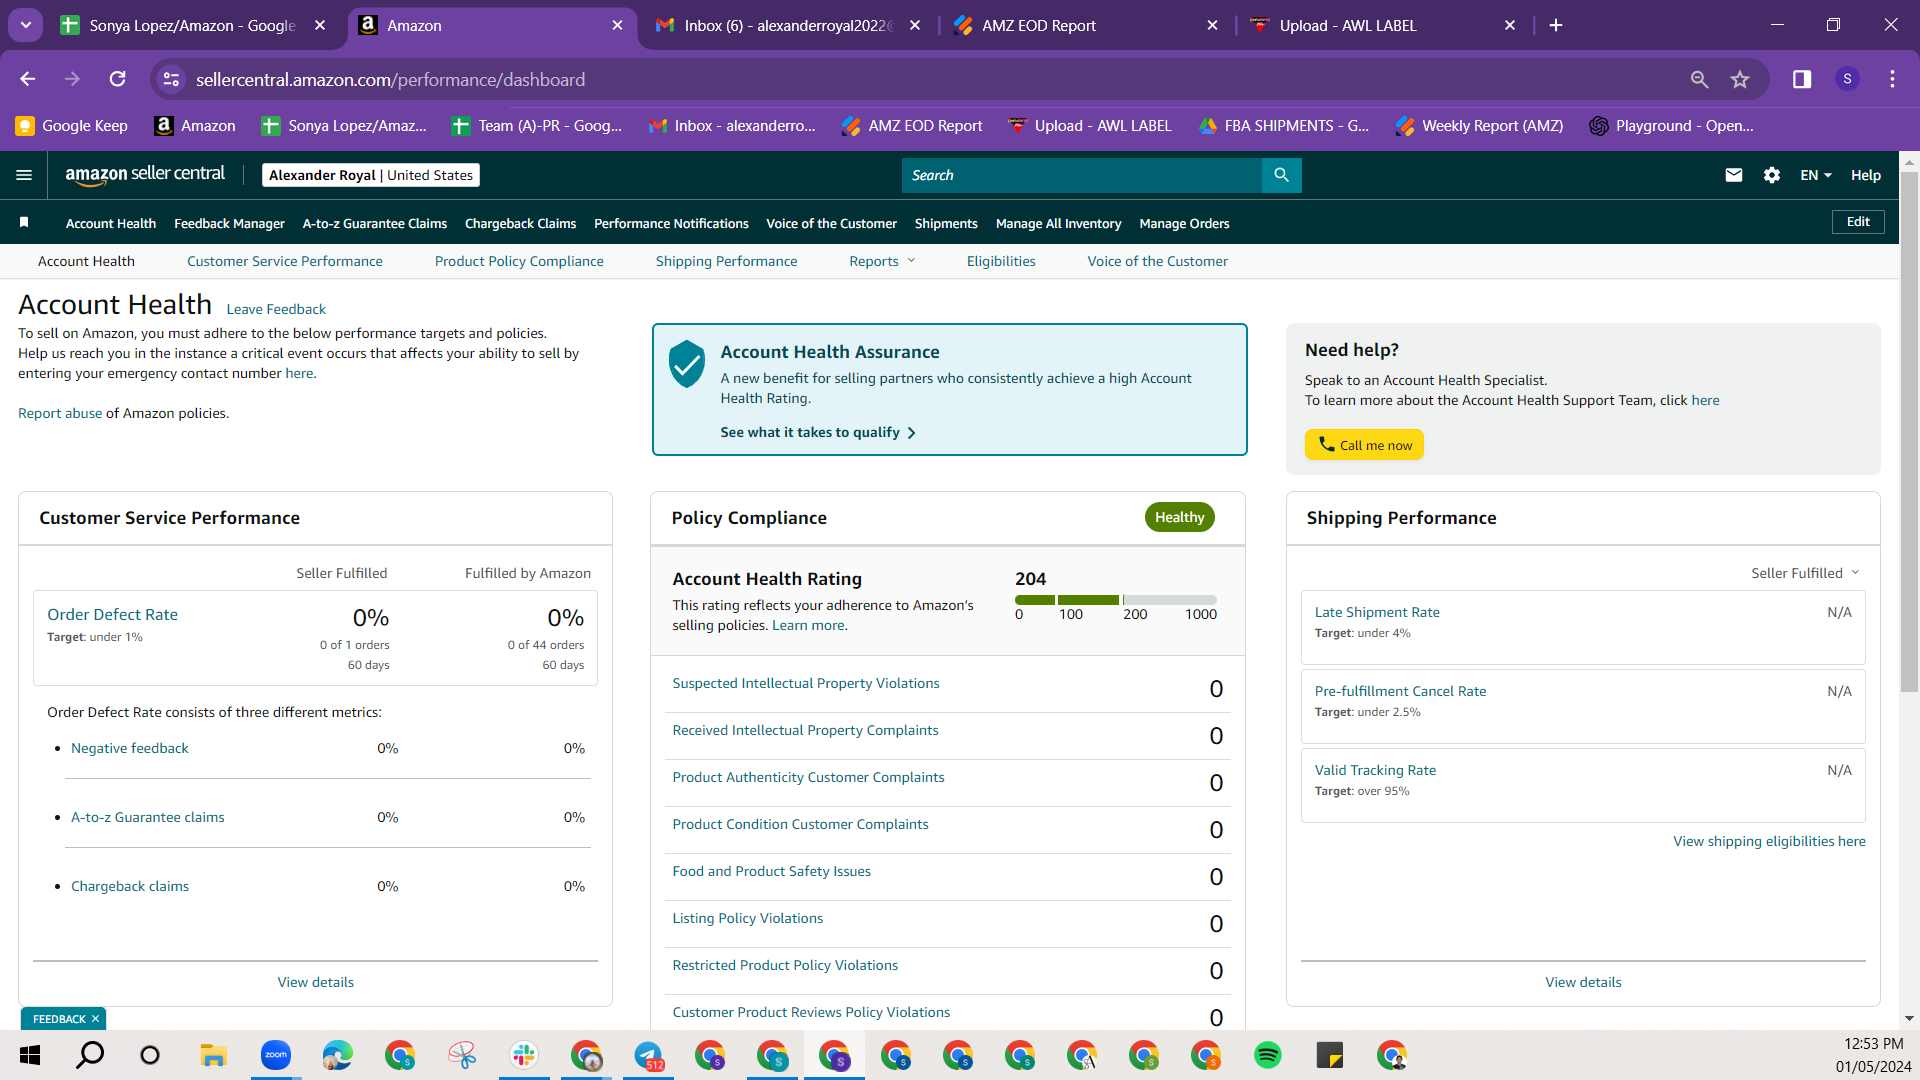The height and width of the screenshot is (1080, 1920).
Task: Expand the Reports dropdown
Action: coord(882,261)
